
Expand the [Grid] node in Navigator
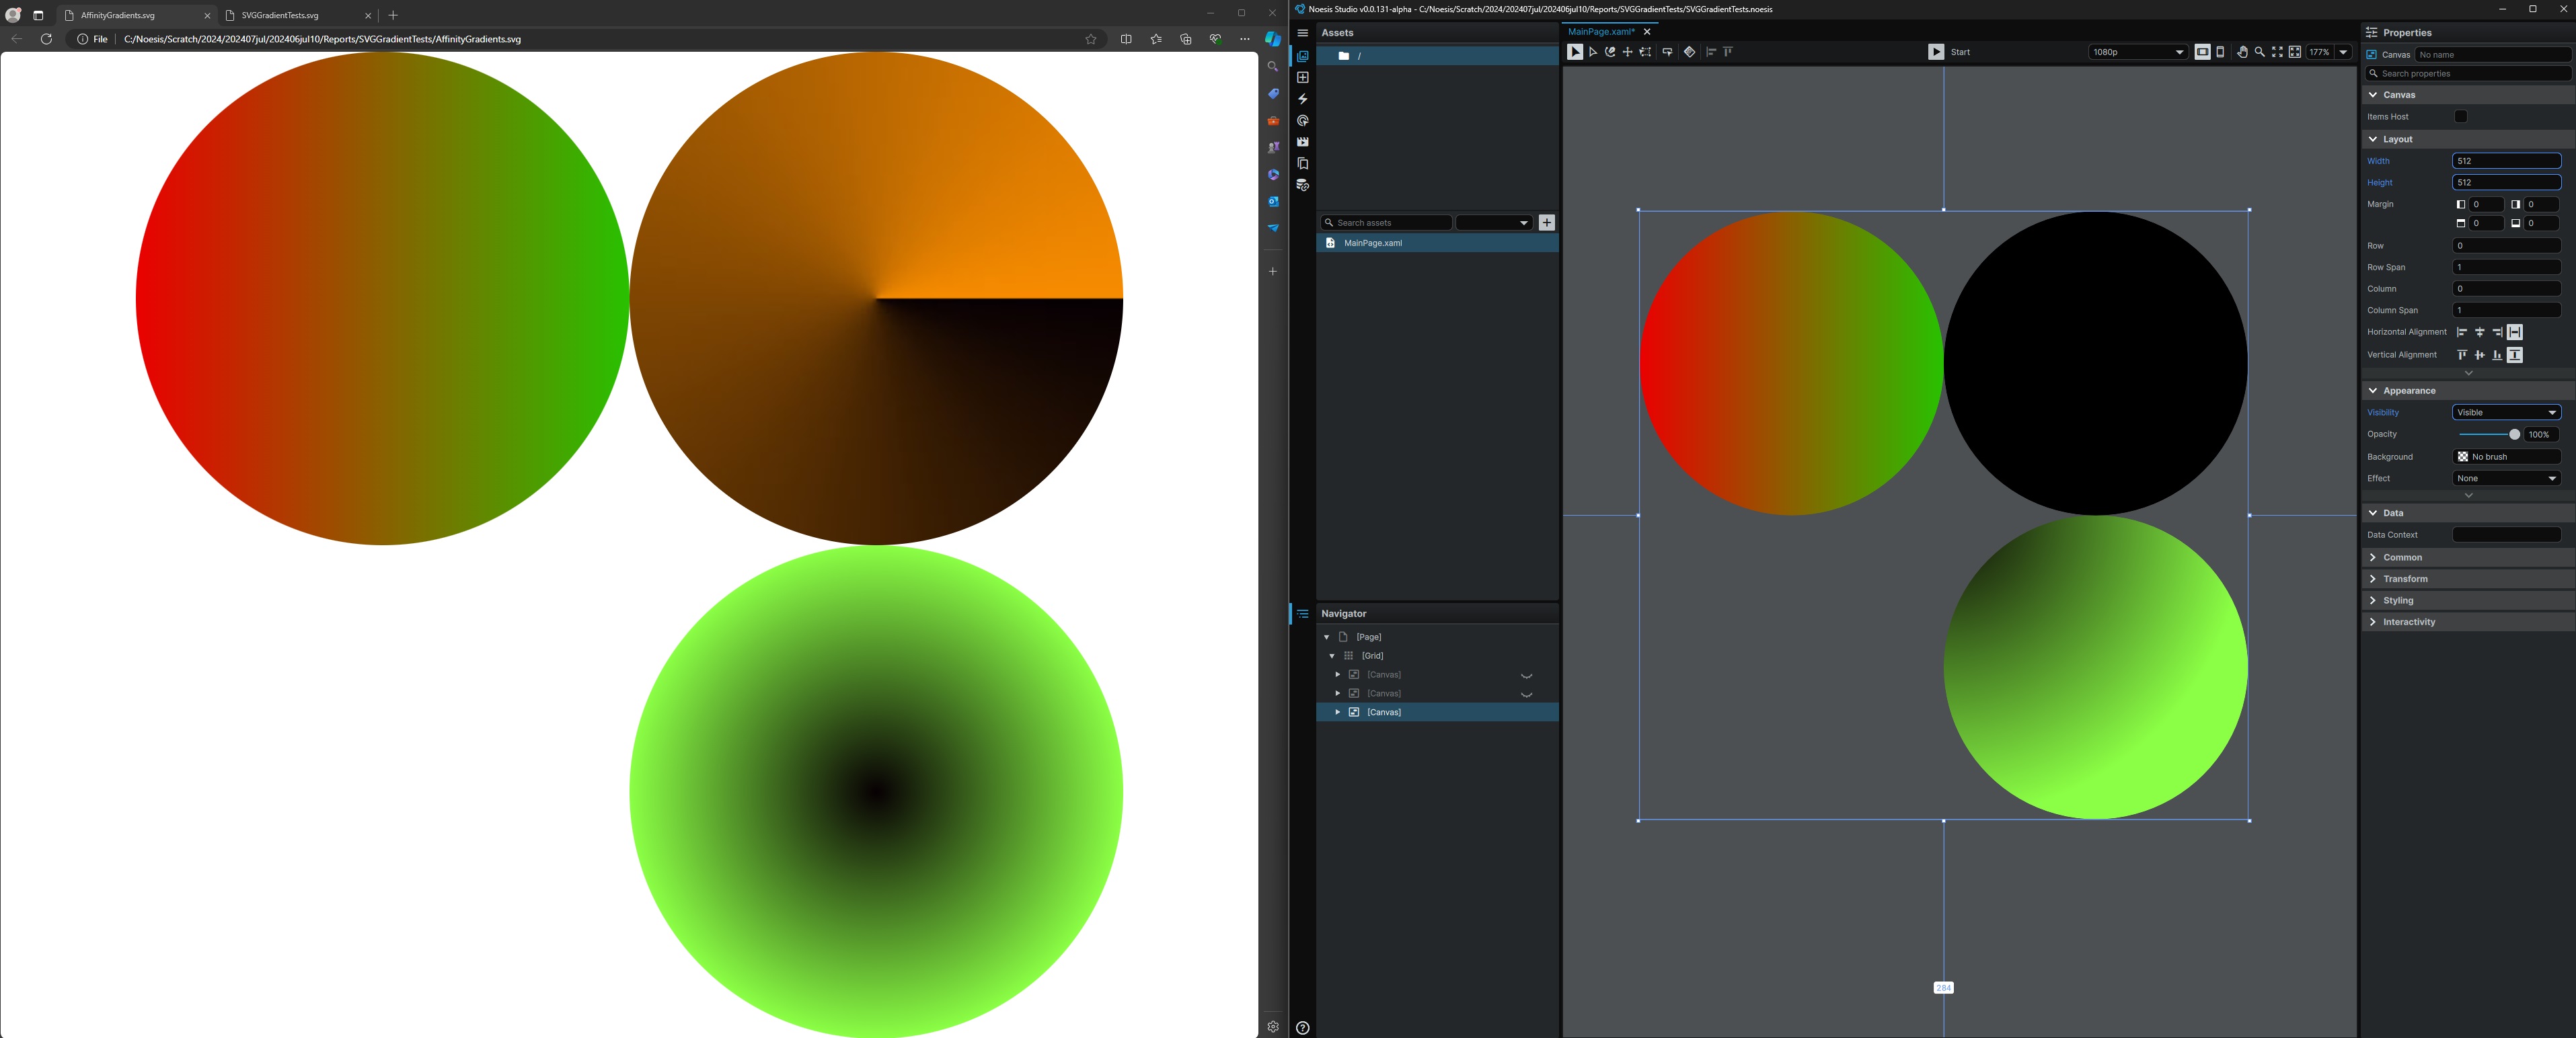1332,656
